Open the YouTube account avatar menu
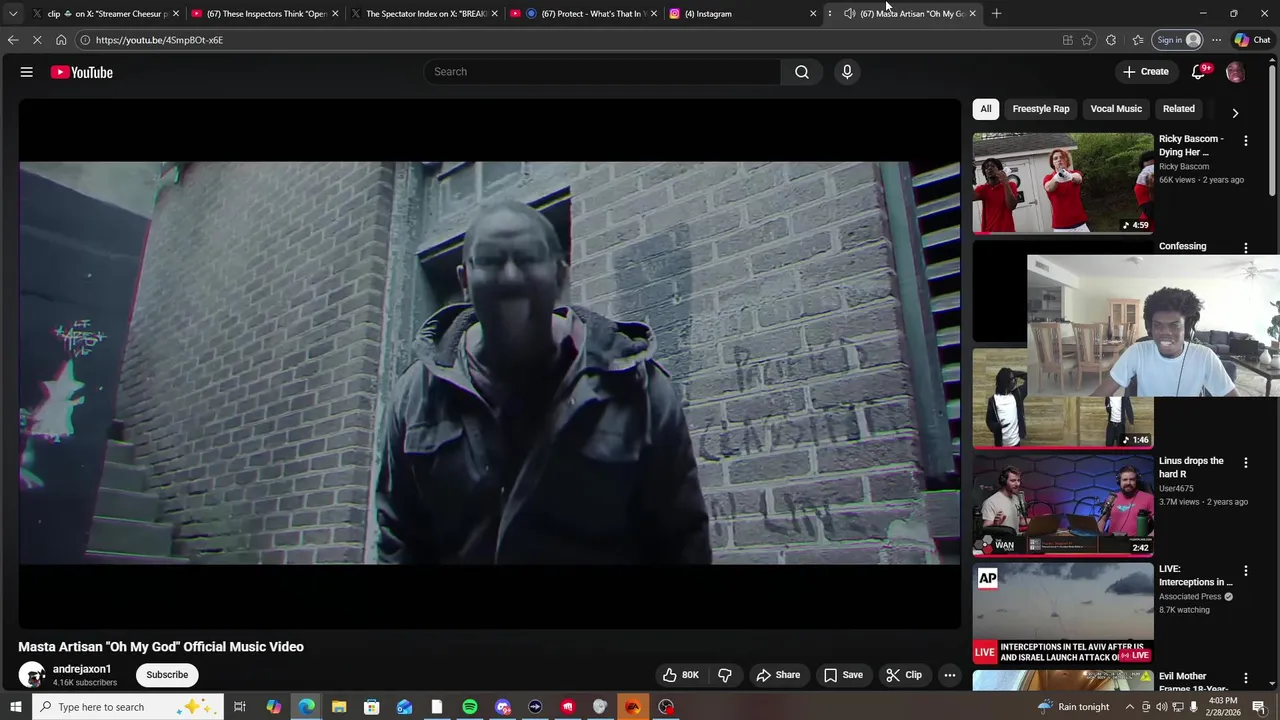The image size is (1280, 720). (x=1235, y=72)
